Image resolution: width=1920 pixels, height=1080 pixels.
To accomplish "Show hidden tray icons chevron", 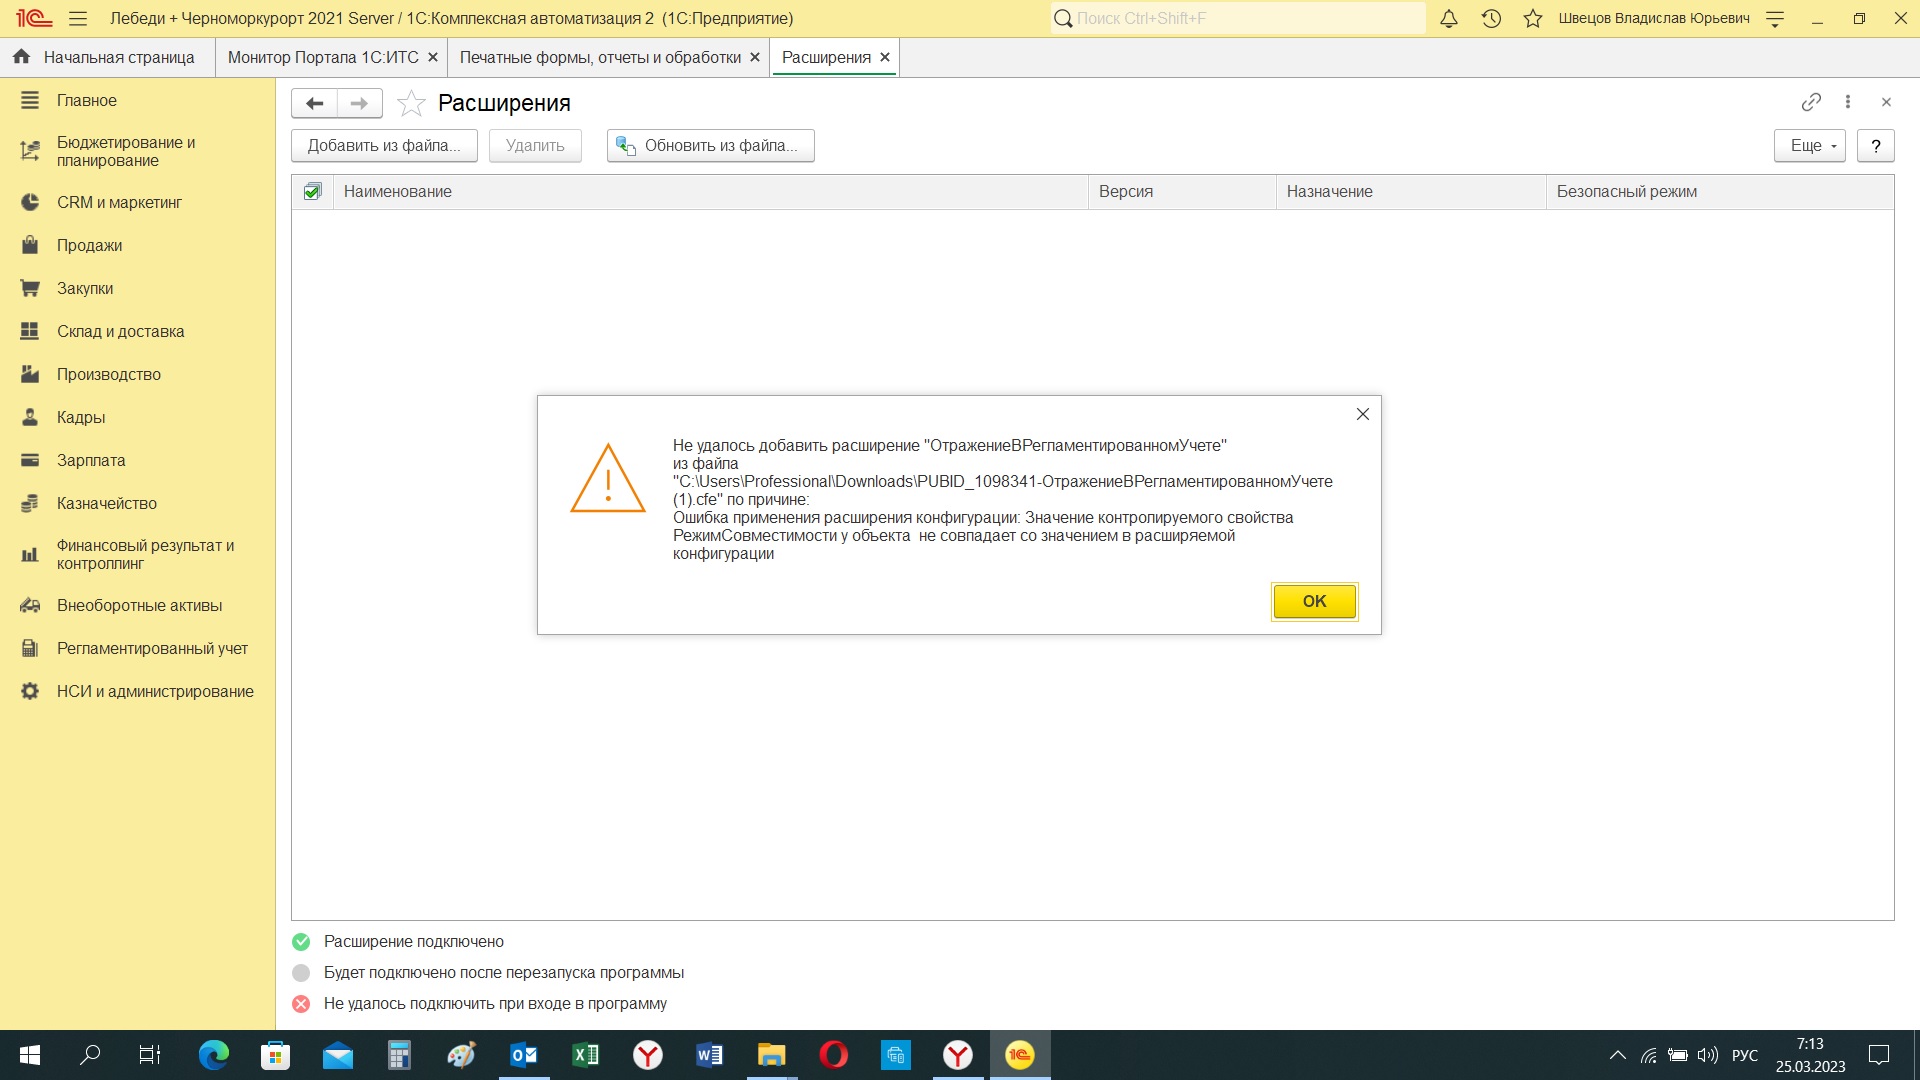I will point(1617,1055).
